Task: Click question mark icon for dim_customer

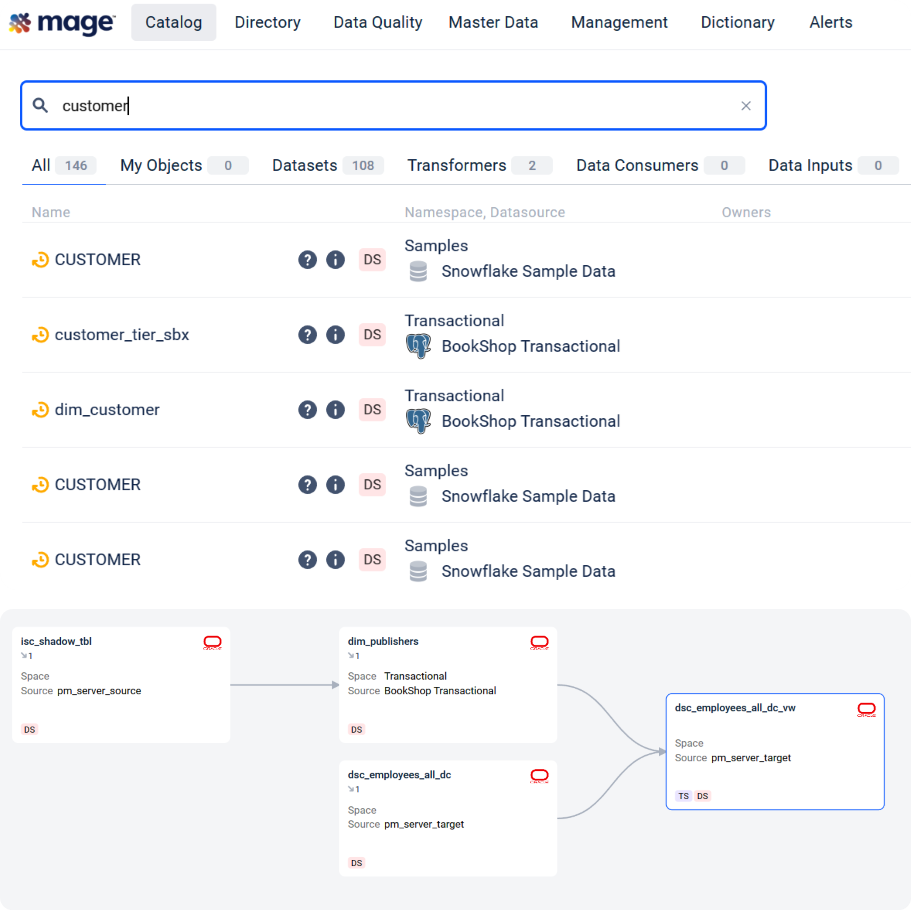Action: click(x=307, y=410)
